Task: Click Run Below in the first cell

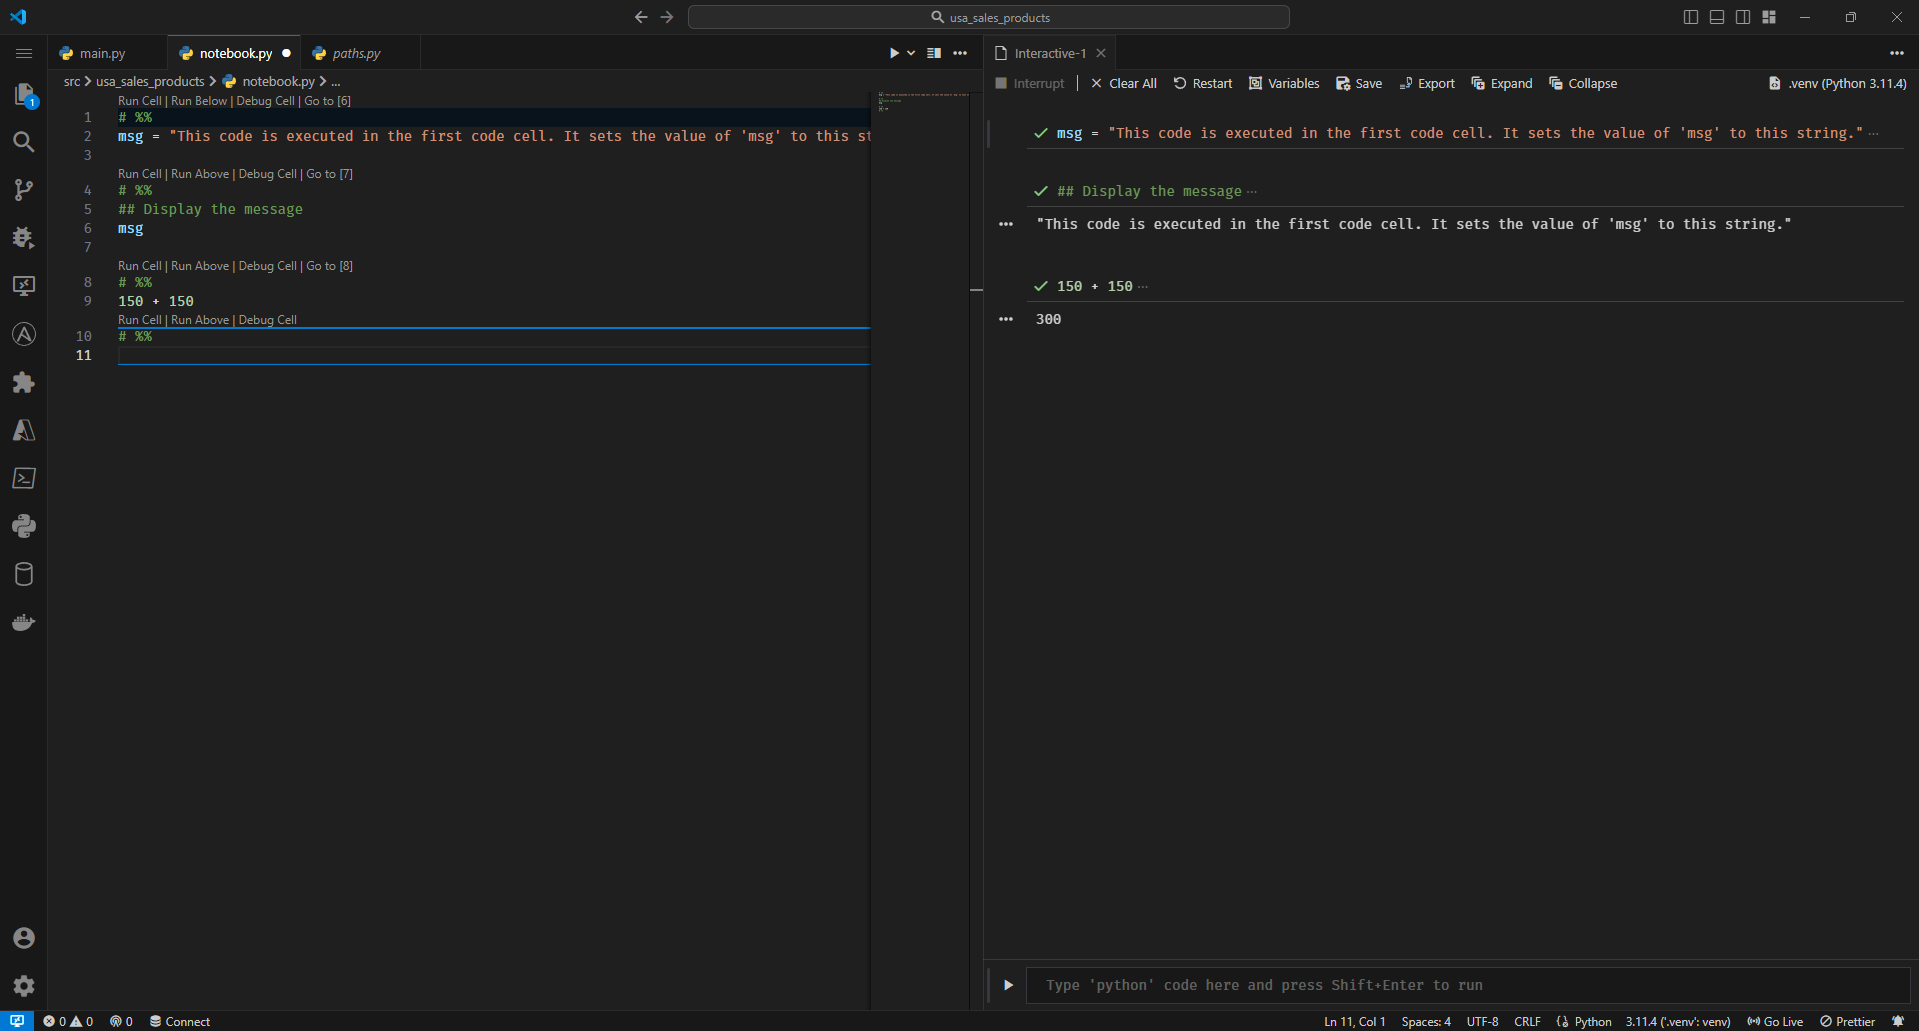Action: (199, 101)
